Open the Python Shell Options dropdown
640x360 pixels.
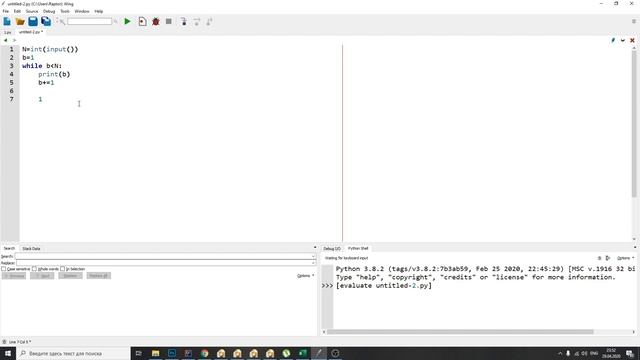click(625, 258)
